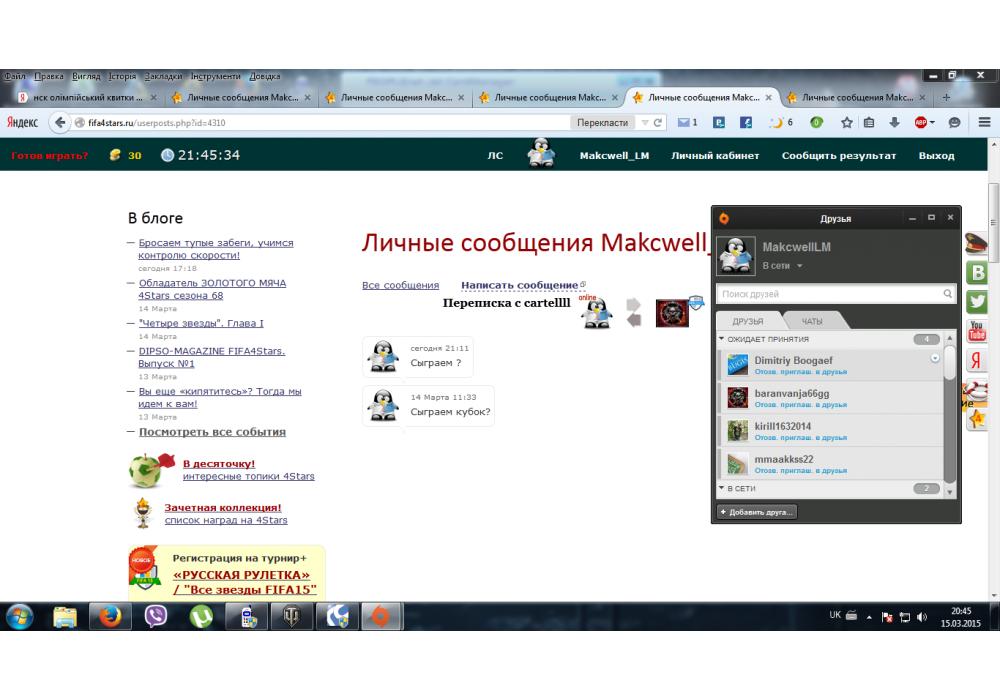The width and height of the screenshot is (1000, 700).
Task: Click the Origin logo in Друзья window
Action: click(724, 218)
